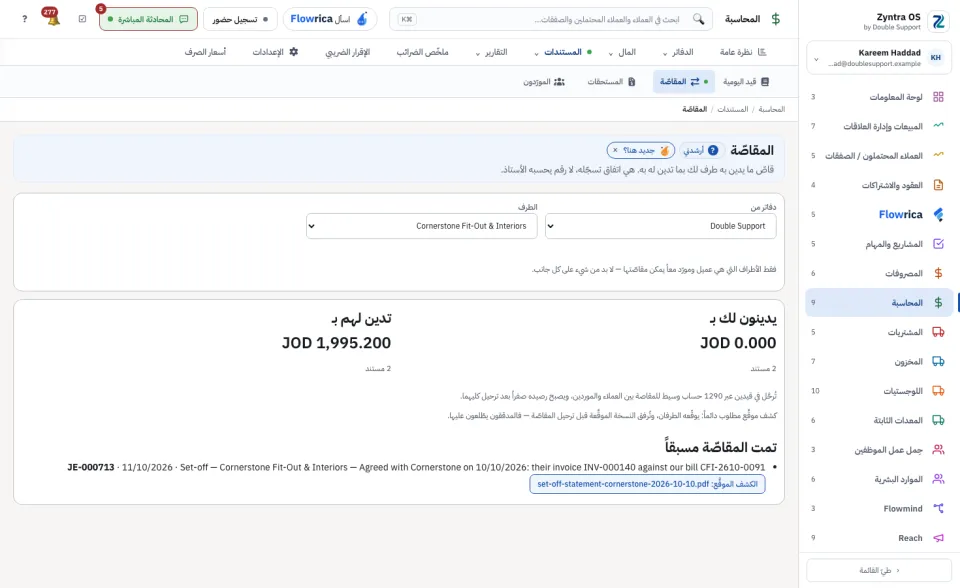Click the JE-000713 journal entry text

91,467
